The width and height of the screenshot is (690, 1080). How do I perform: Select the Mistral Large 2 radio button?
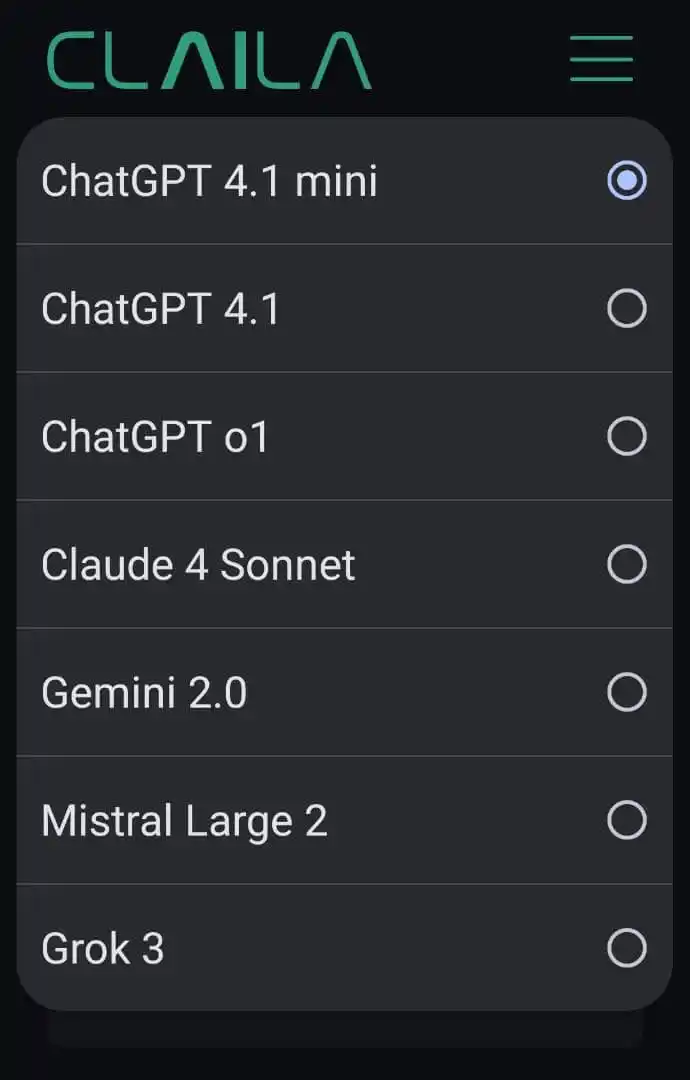point(627,820)
